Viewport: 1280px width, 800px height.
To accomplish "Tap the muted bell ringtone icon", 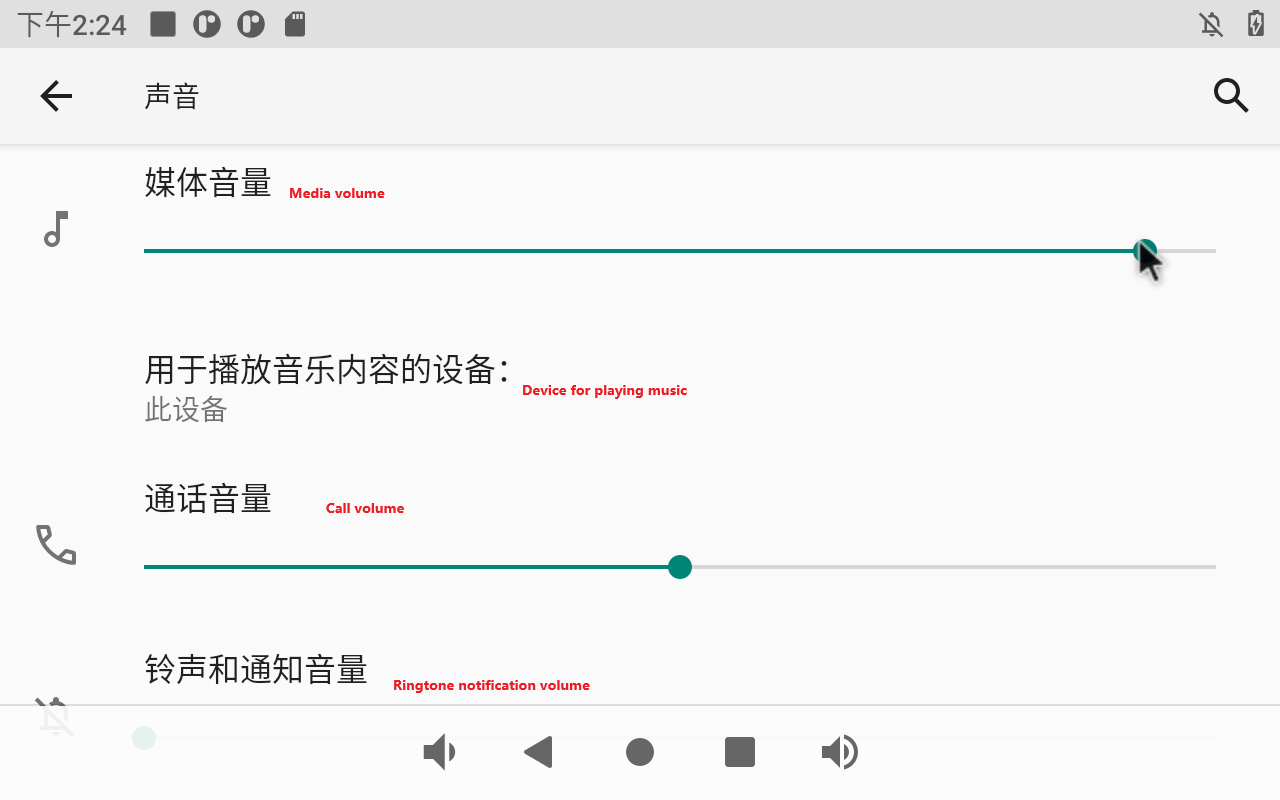I will point(56,715).
